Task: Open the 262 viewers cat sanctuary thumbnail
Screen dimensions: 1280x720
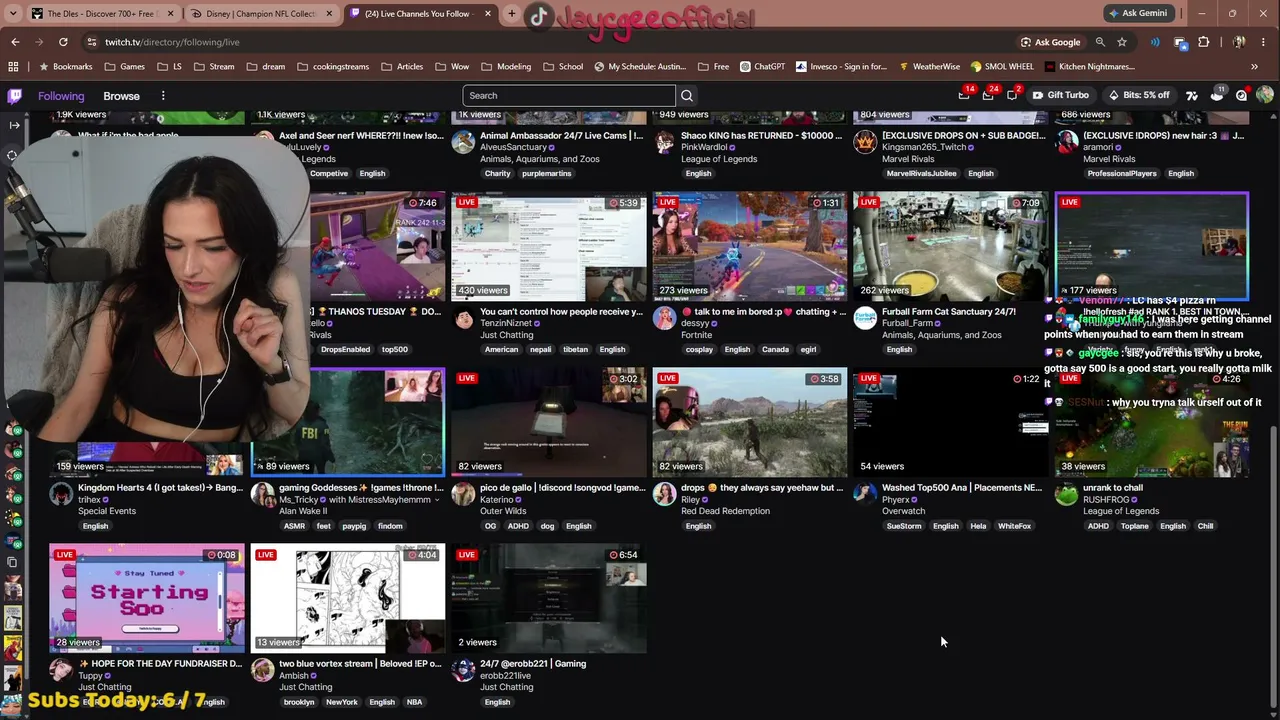Action: click(x=951, y=246)
